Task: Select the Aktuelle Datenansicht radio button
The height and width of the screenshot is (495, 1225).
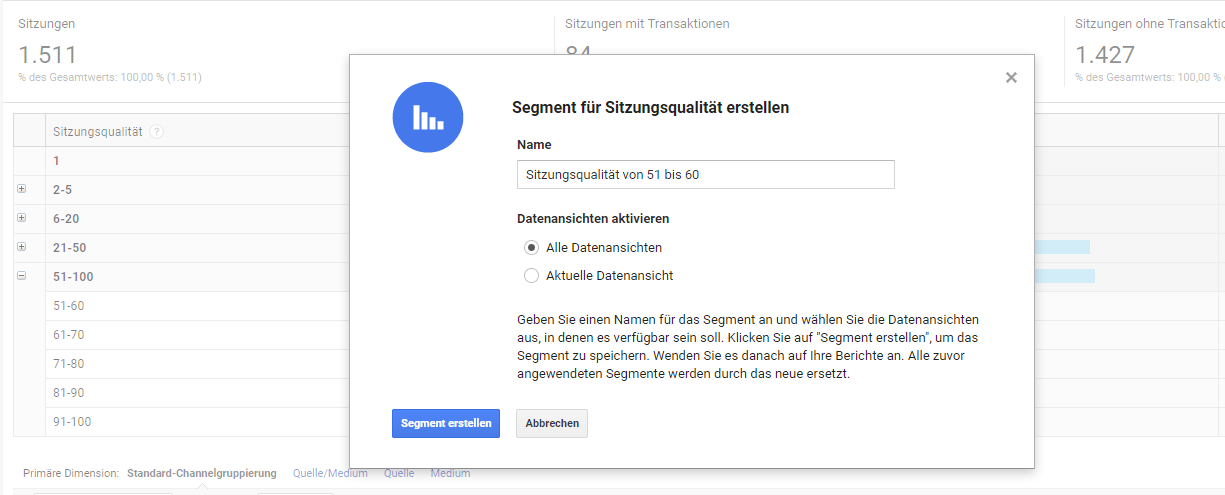Action: click(x=531, y=275)
